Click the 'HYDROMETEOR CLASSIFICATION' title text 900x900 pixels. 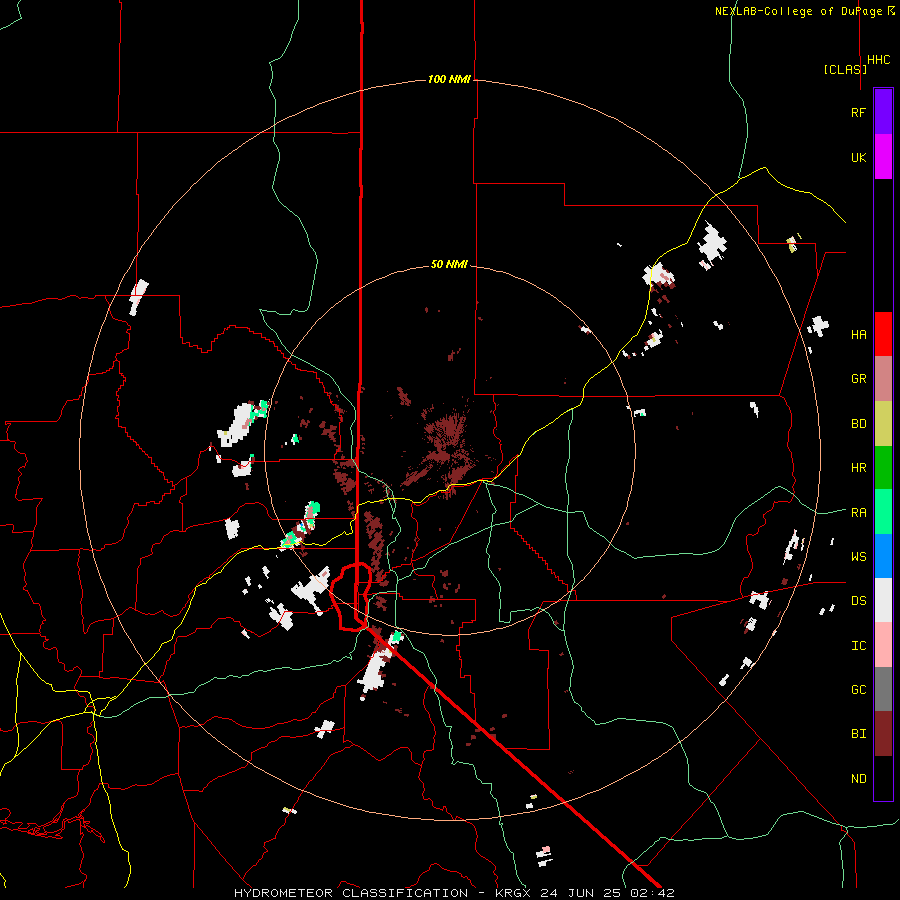point(351,893)
